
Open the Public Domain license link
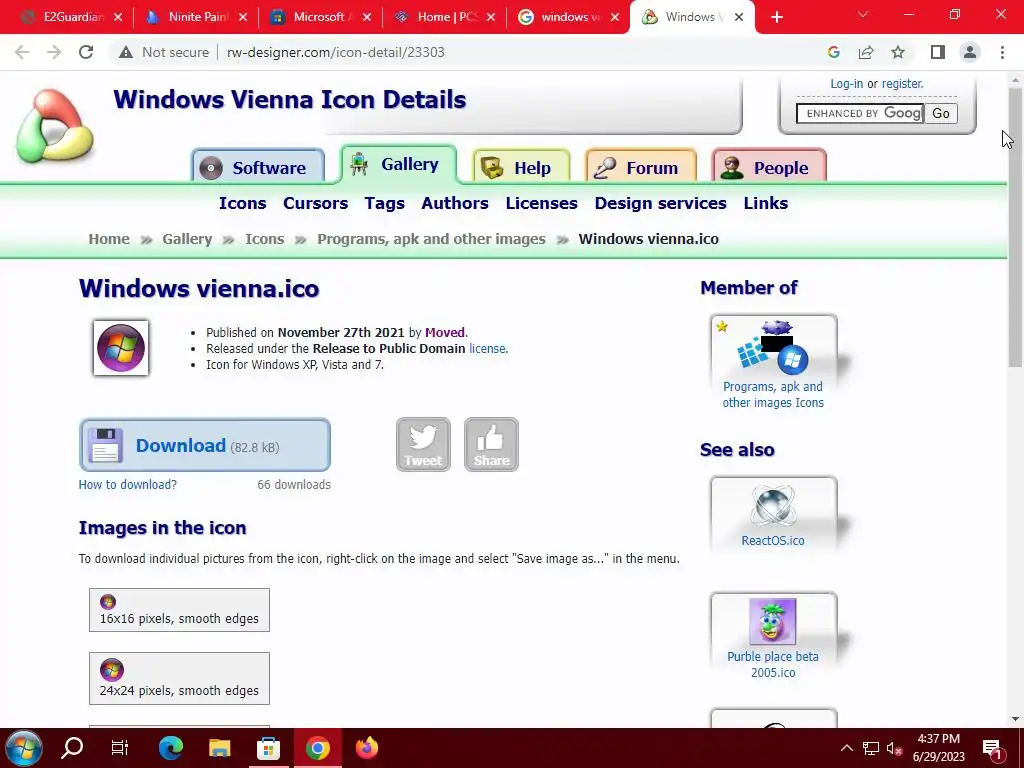click(487, 349)
